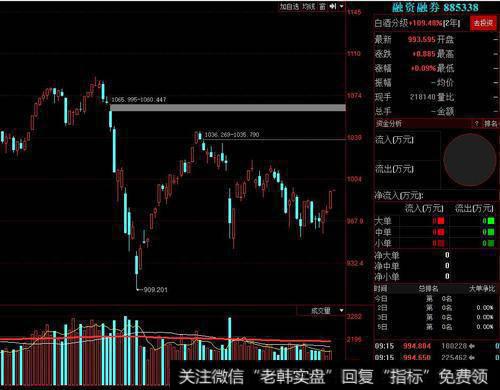
Task: Click the 现手 value 218140
Action: (422, 97)
